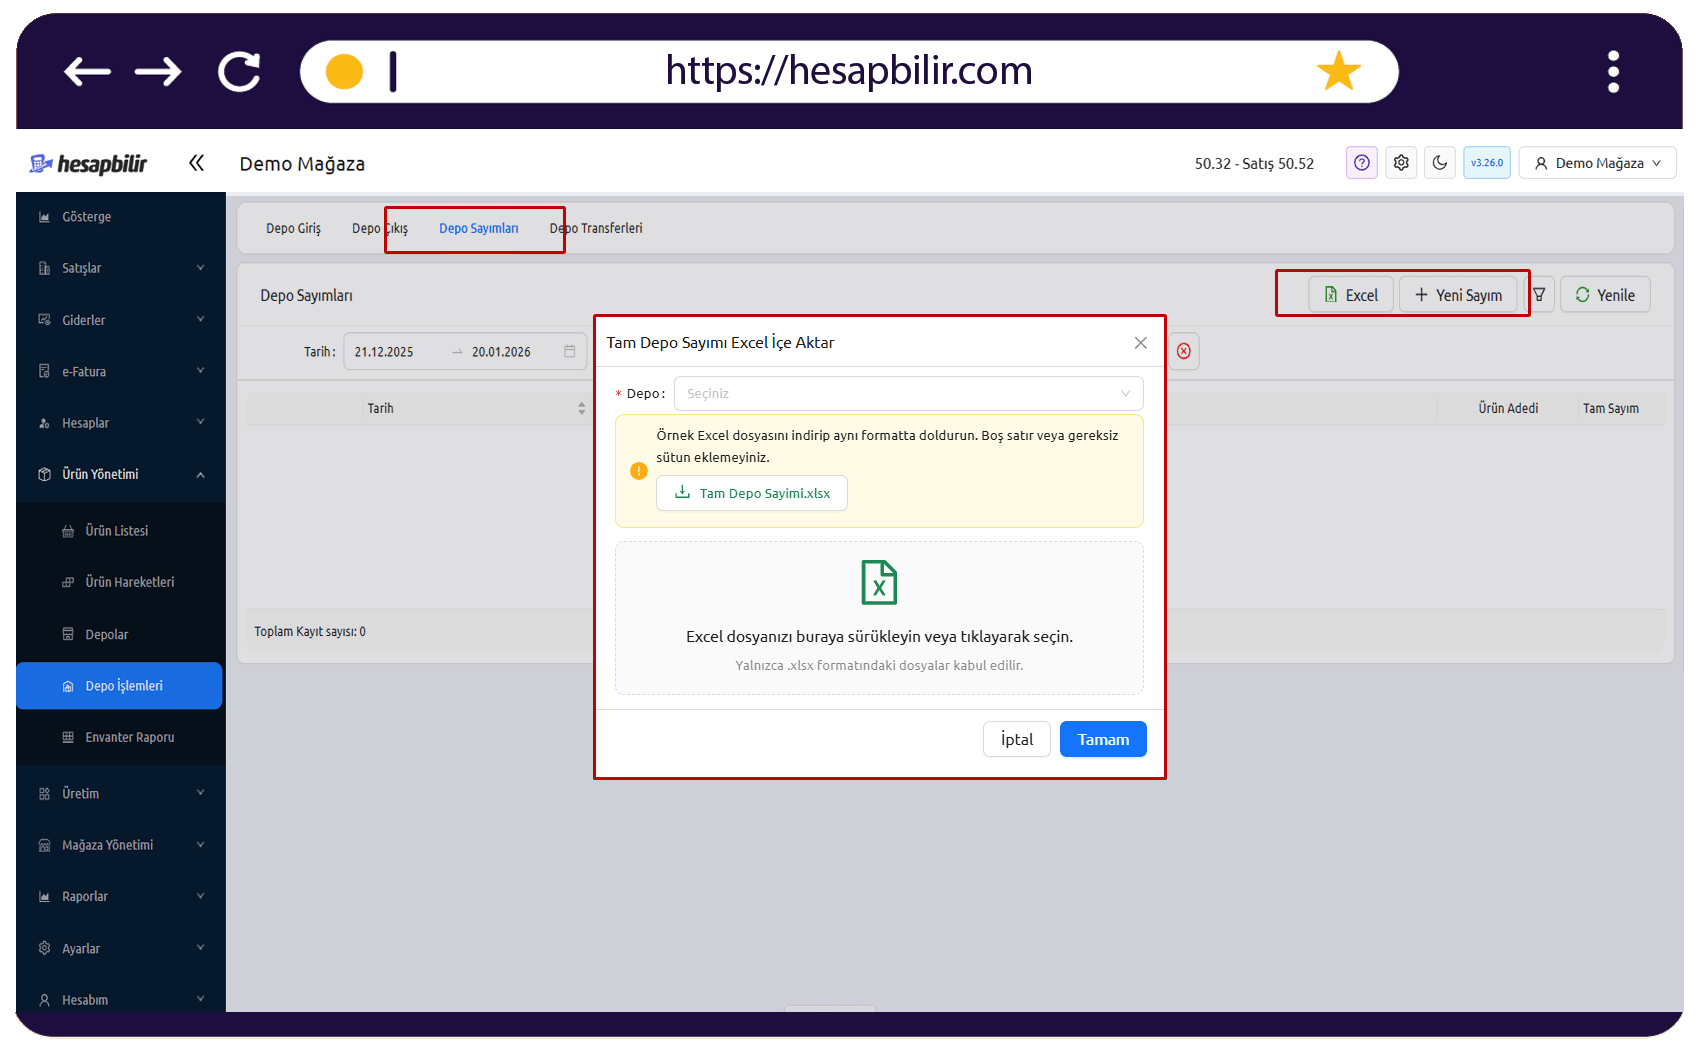
Task: Open the Depo Seçiniz dropdown
Action: coord(908,394)
